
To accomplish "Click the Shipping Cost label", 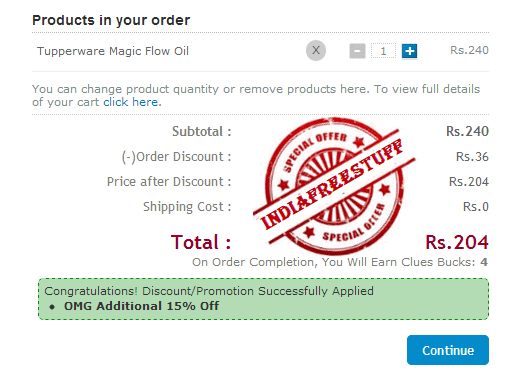I will point(187,207).
